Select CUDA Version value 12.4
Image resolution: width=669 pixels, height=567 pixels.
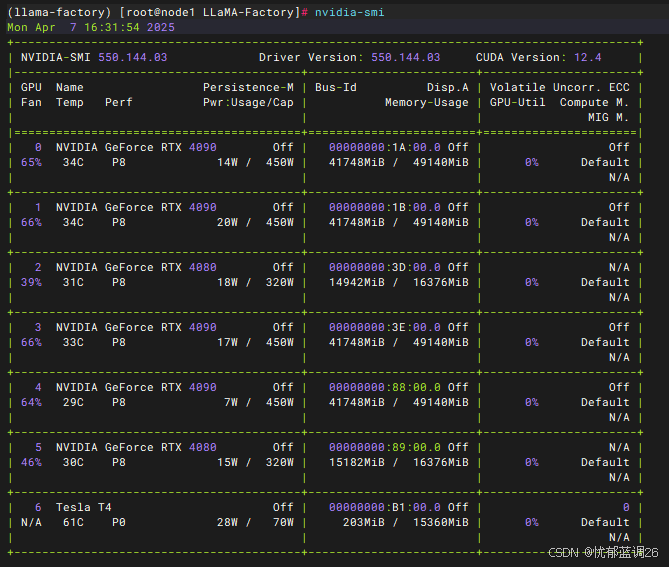coord(588,57)
